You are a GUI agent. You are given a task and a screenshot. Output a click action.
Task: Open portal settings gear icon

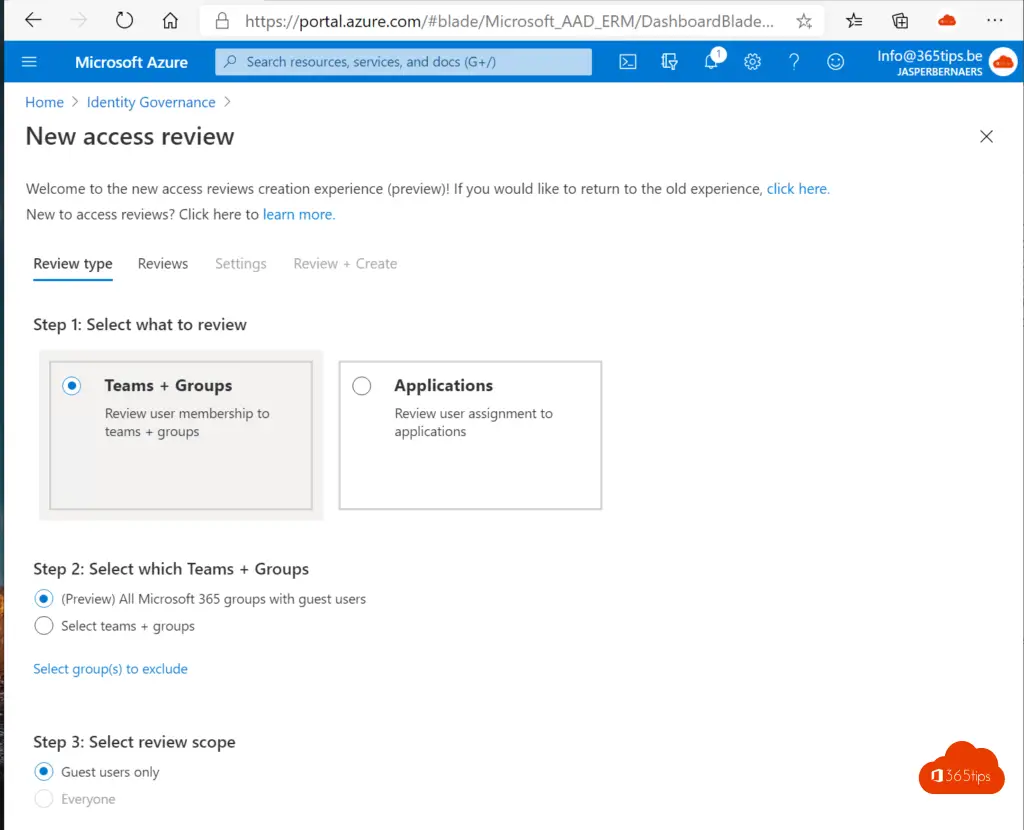coord(752,62)
